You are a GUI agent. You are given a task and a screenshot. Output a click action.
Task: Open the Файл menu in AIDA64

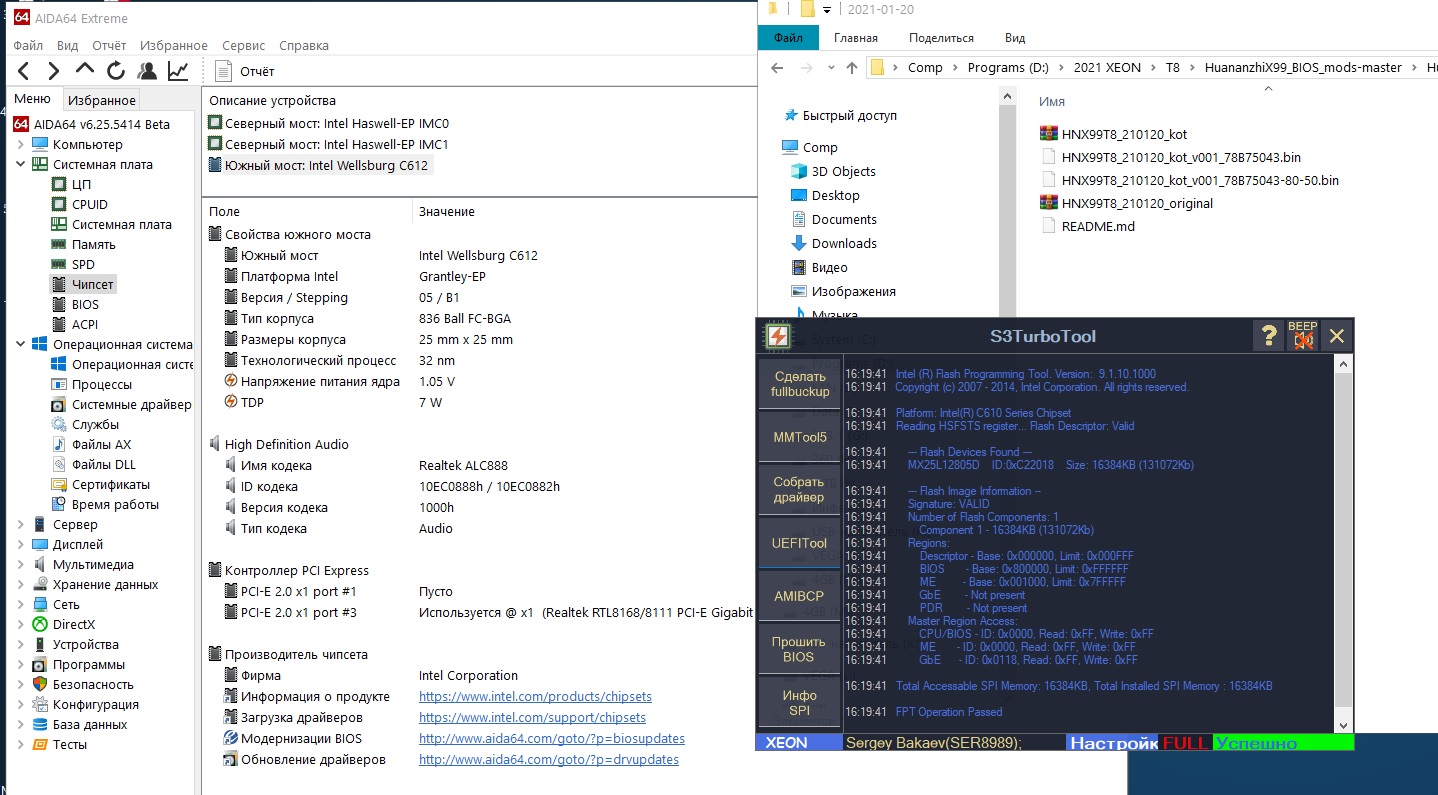coord(28,45)
